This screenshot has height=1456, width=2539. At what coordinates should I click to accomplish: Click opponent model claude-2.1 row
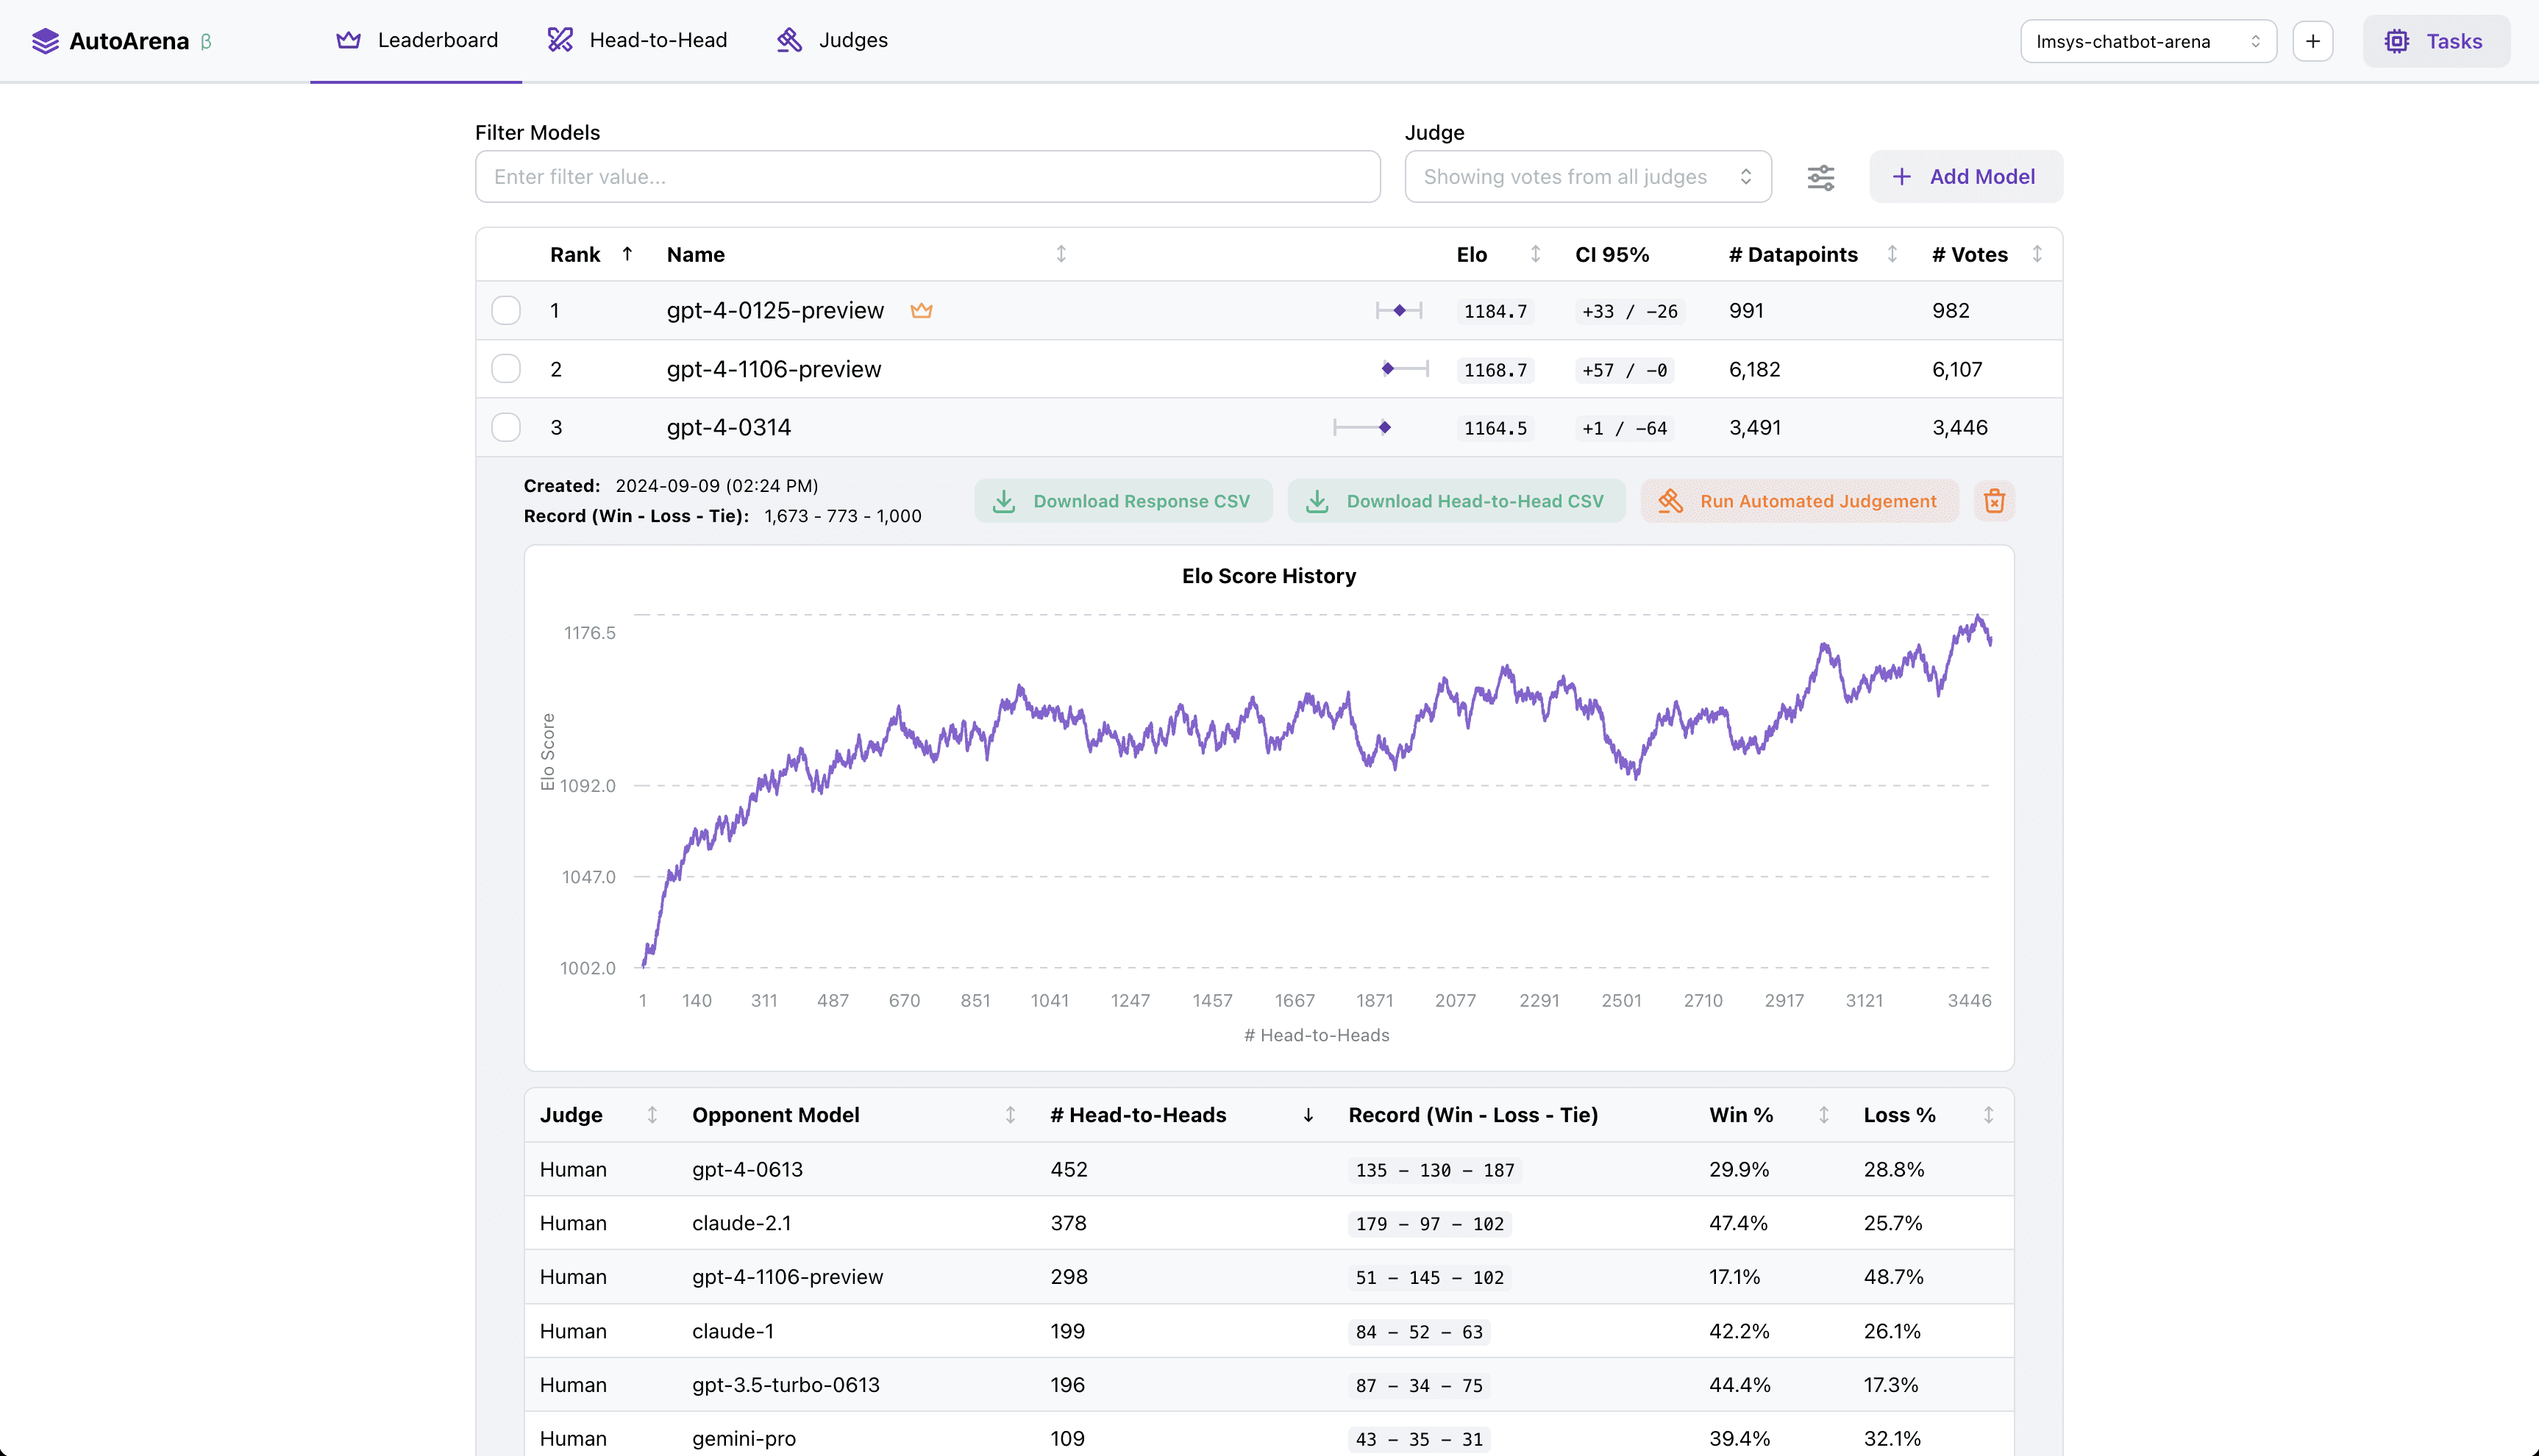point(1269,1223)
